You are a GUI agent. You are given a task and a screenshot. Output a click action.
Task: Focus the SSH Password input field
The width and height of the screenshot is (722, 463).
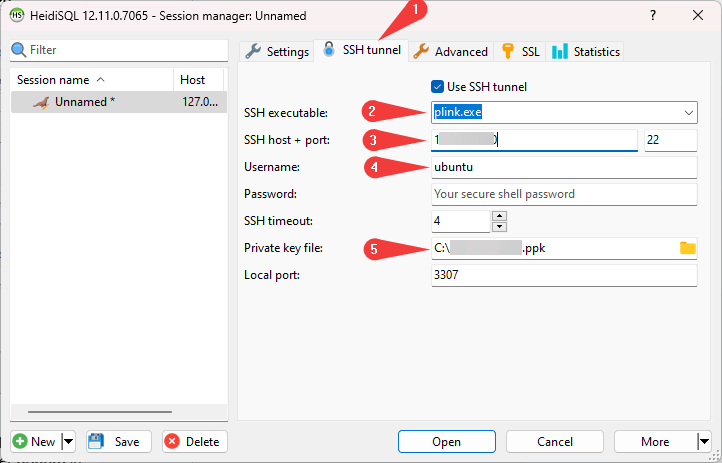[563, 194]
